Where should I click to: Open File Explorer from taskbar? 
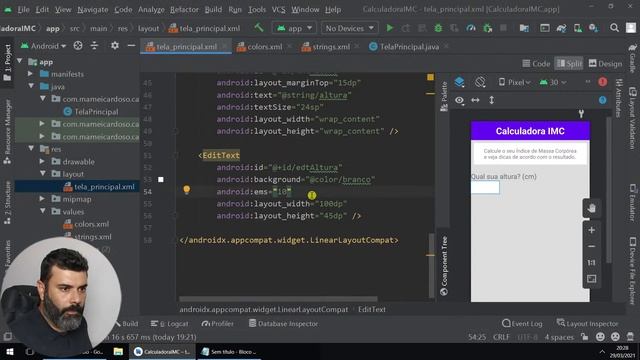pyautogui.click(x=118, y=351)
